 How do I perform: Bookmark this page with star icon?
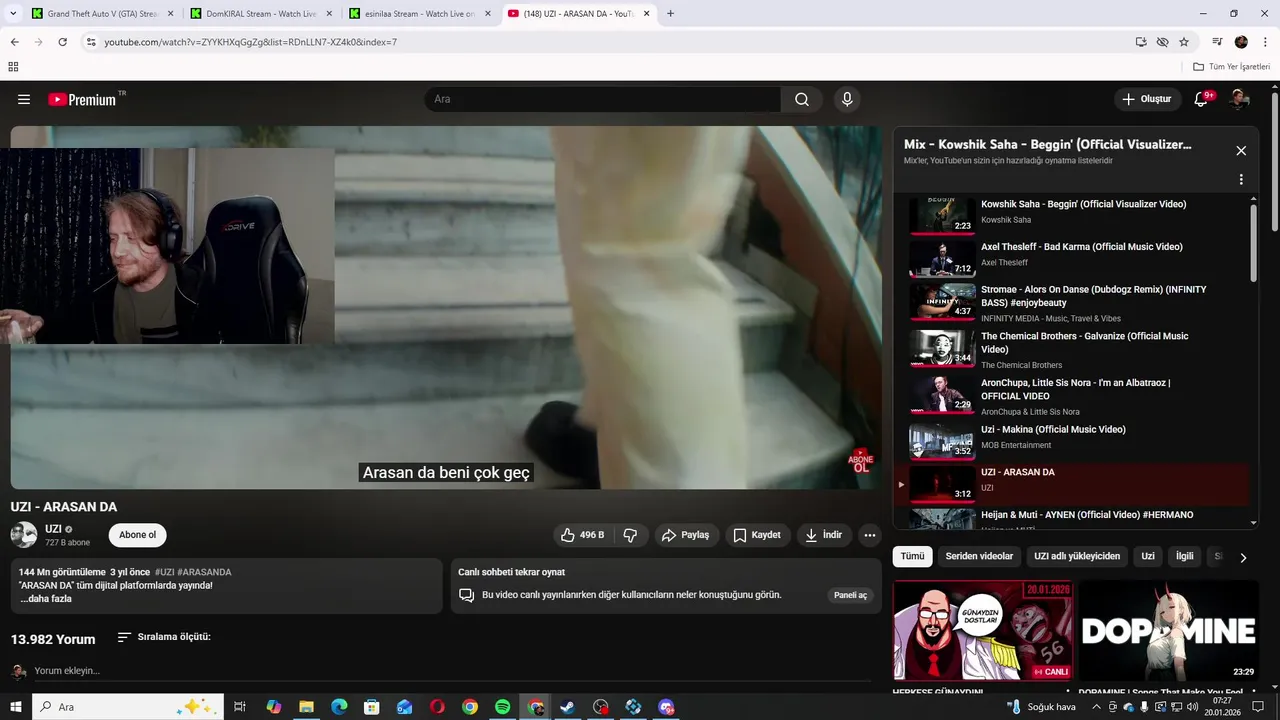1184,42
